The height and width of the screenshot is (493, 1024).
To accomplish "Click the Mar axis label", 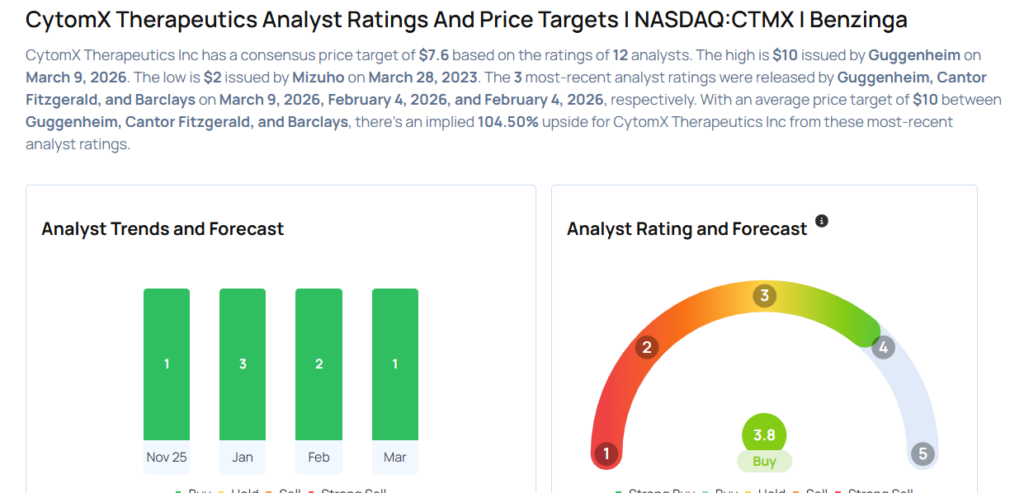I will tap(395, 457).
